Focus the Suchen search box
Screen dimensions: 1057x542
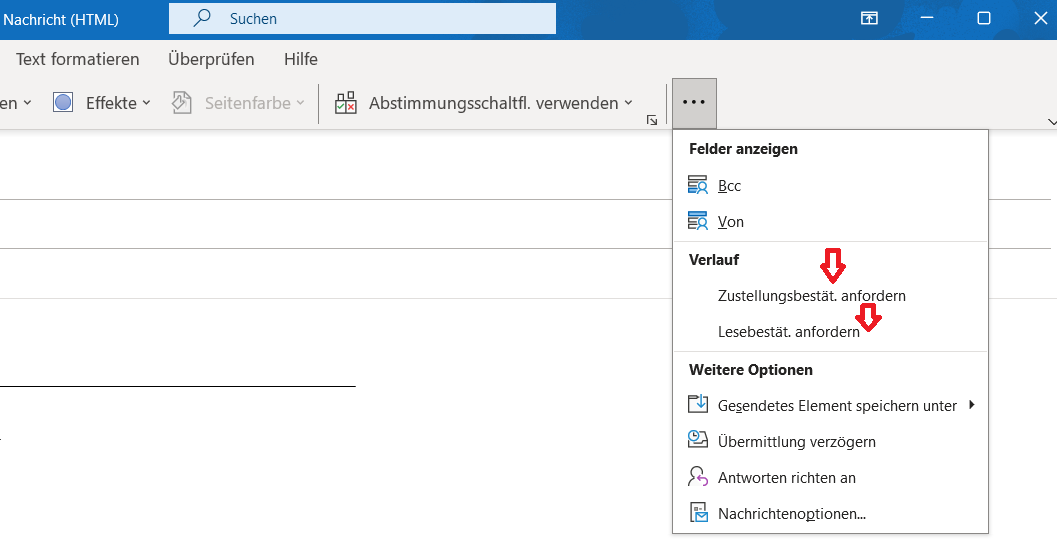362,18
